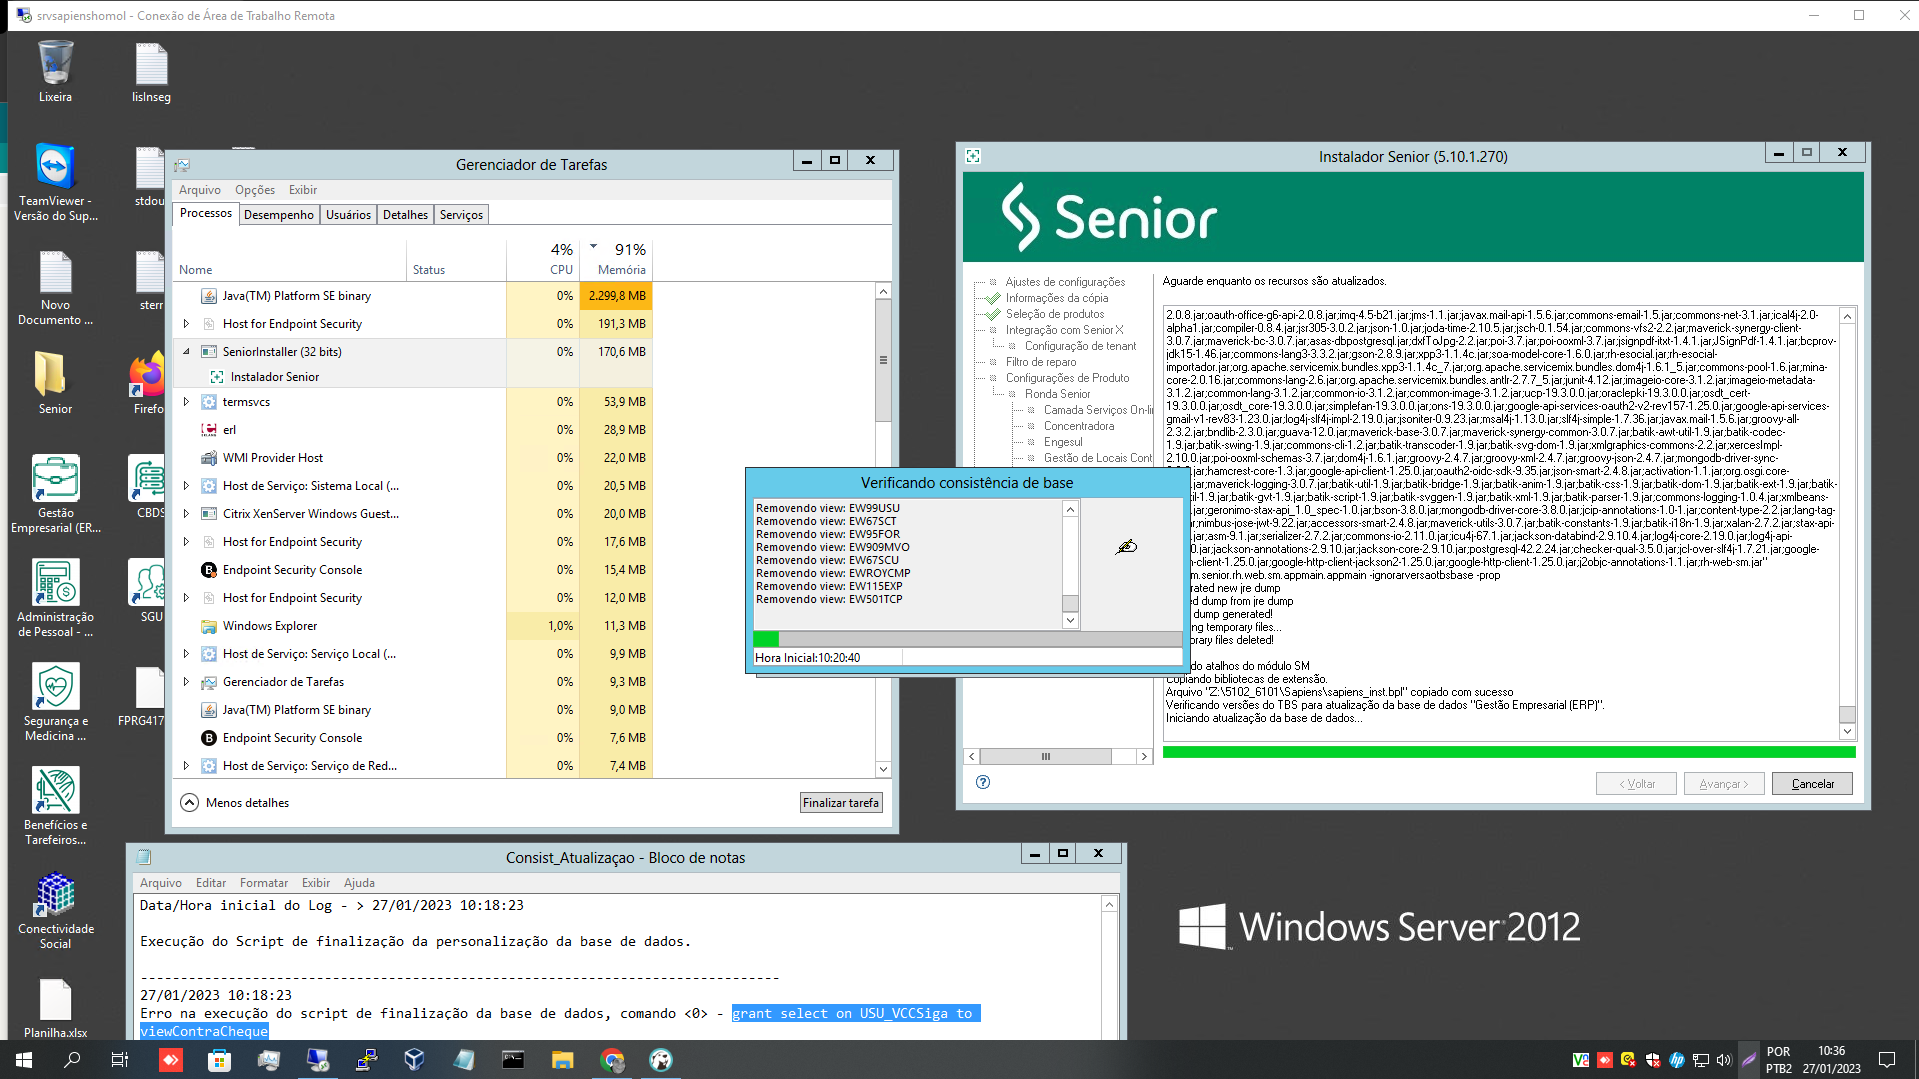Launch the Segurança e Medicina desktop shortcut
The width and height of the screenshot is (1919, 1079).
pos(55,702)
